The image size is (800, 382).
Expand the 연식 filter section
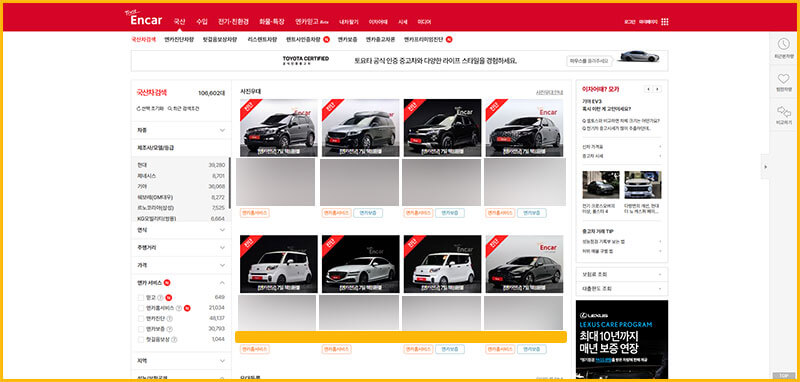[x=181, y=230]
